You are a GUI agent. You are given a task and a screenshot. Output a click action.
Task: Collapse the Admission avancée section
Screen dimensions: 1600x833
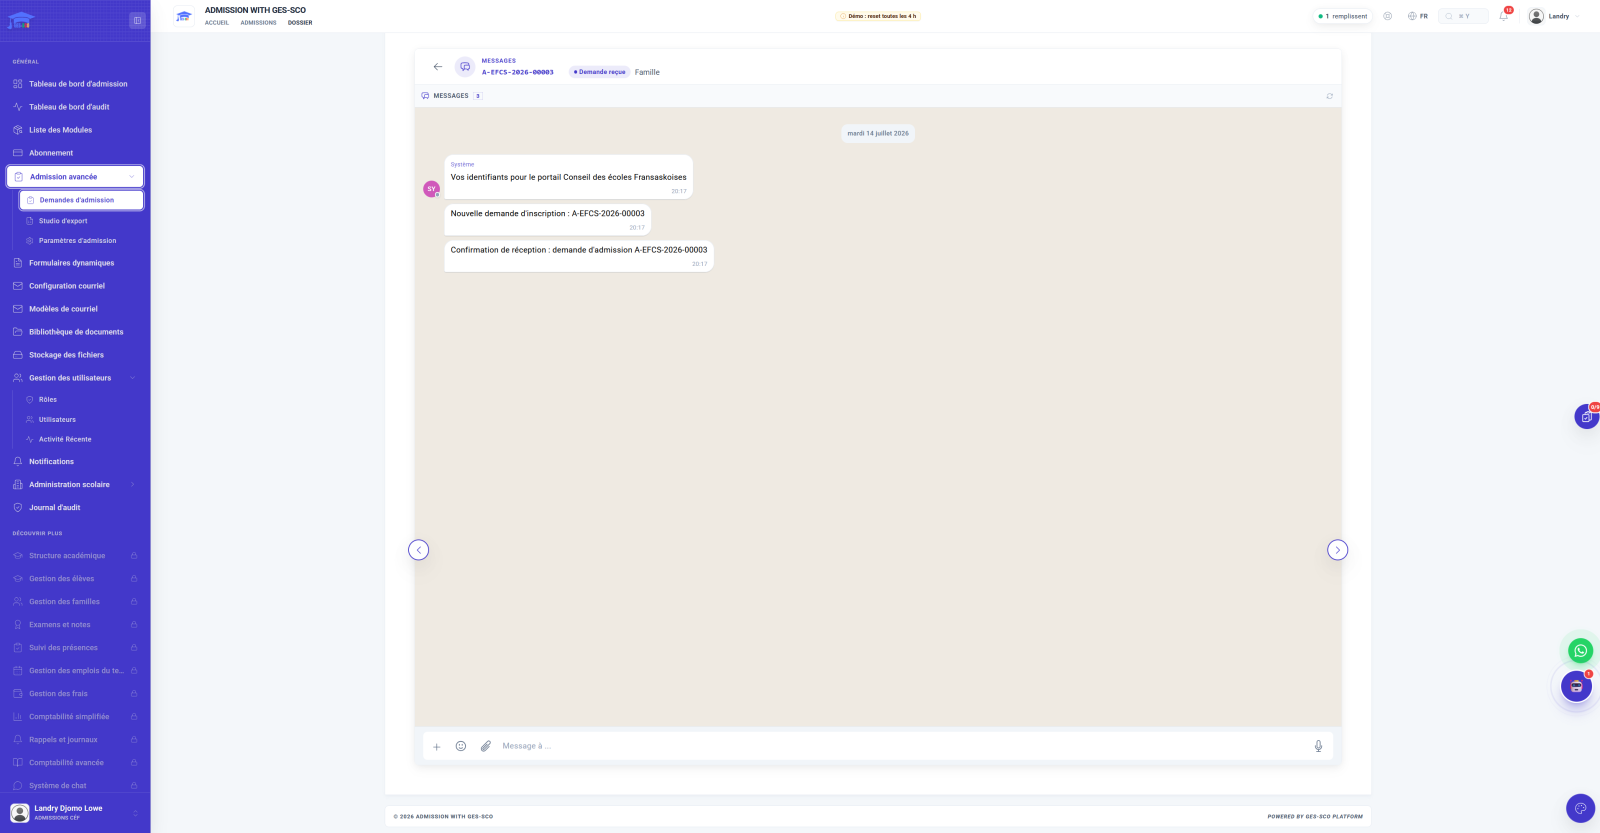point(75,177)
